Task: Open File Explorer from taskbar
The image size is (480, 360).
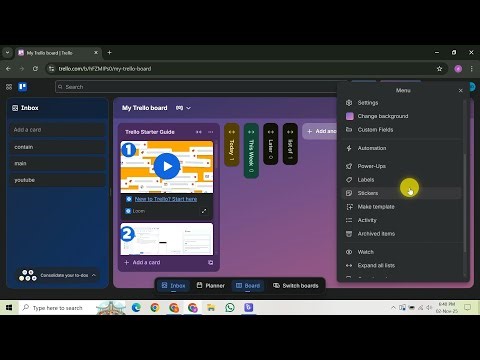Action: [x=211, y=307]
